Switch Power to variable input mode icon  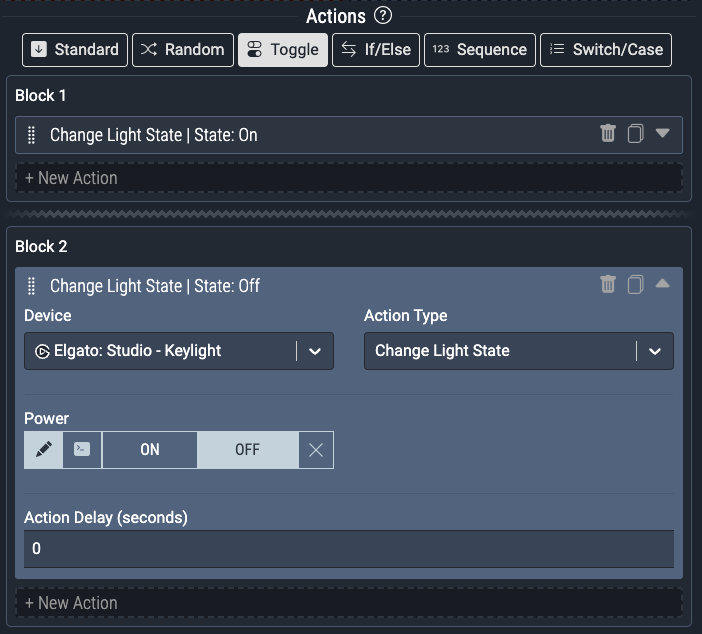coord(82,450)
